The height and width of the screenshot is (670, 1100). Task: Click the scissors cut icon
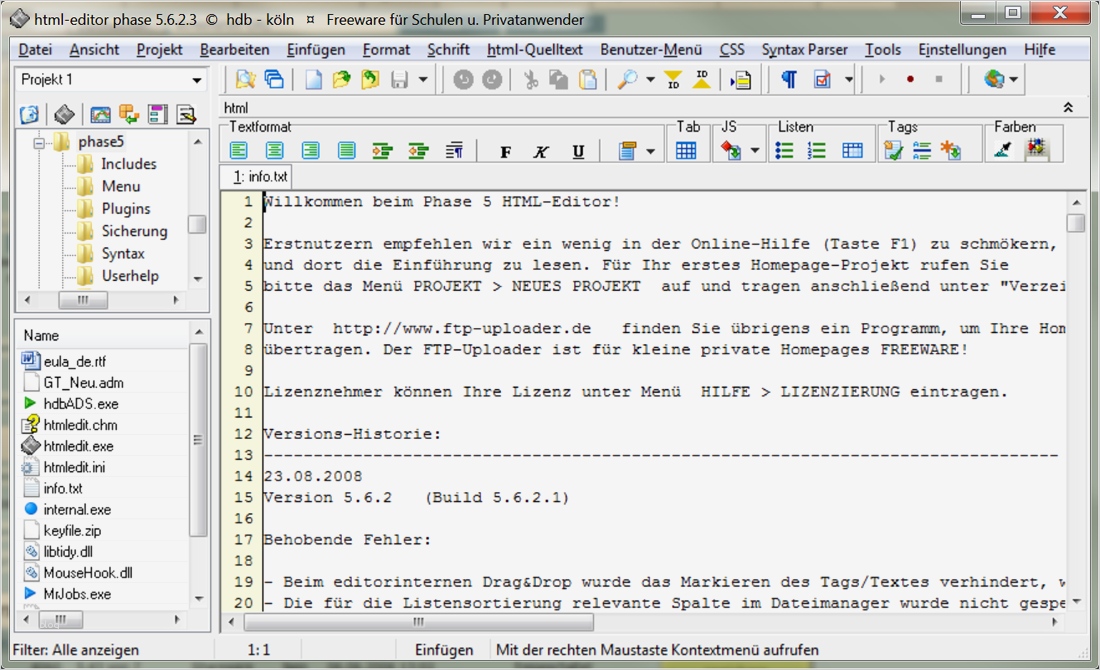coord(531,79)
